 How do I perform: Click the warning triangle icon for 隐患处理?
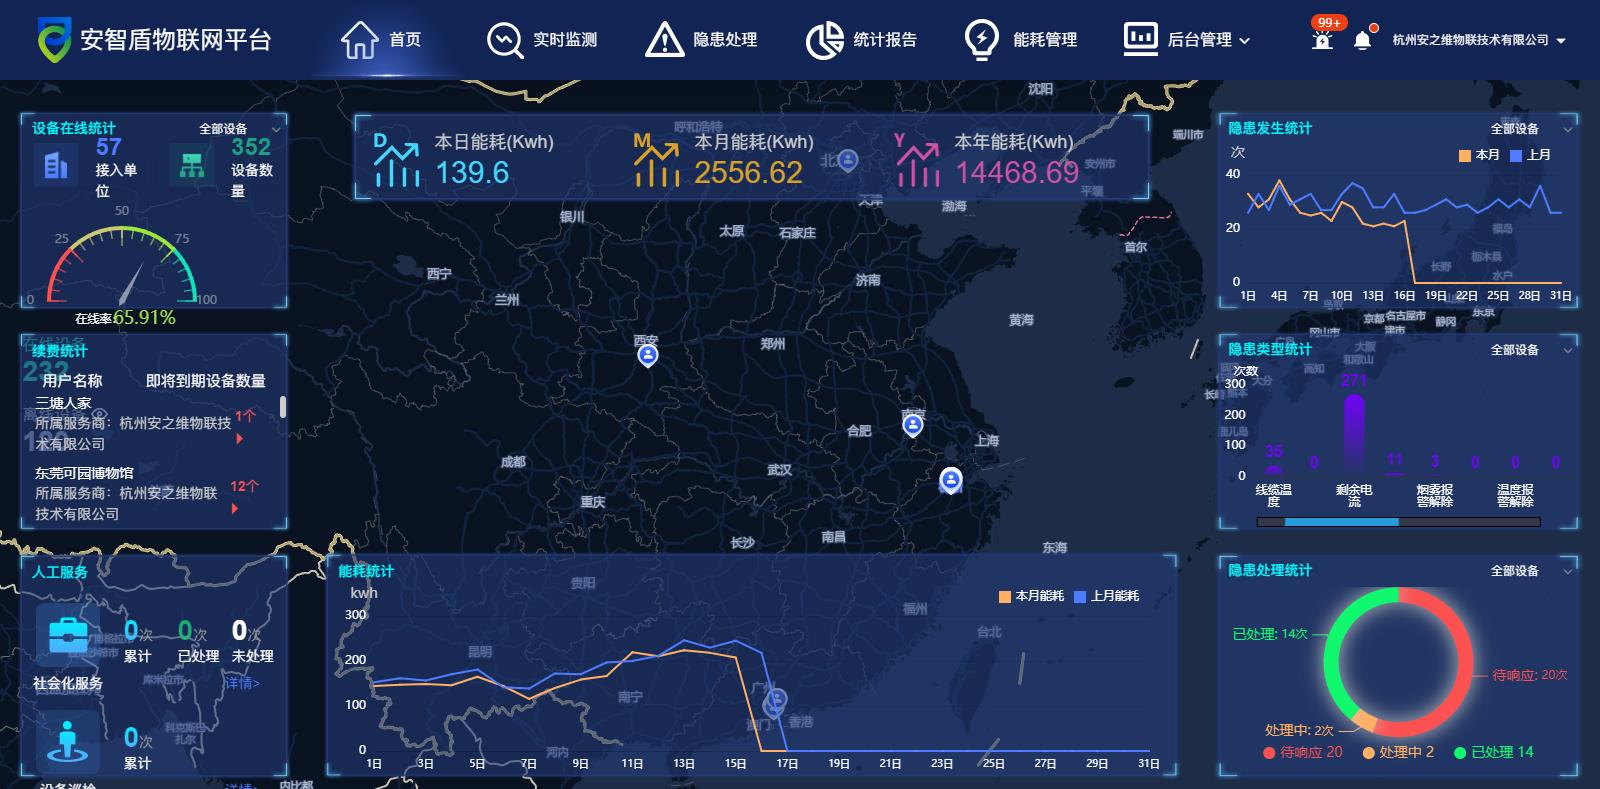pos(664,40)
